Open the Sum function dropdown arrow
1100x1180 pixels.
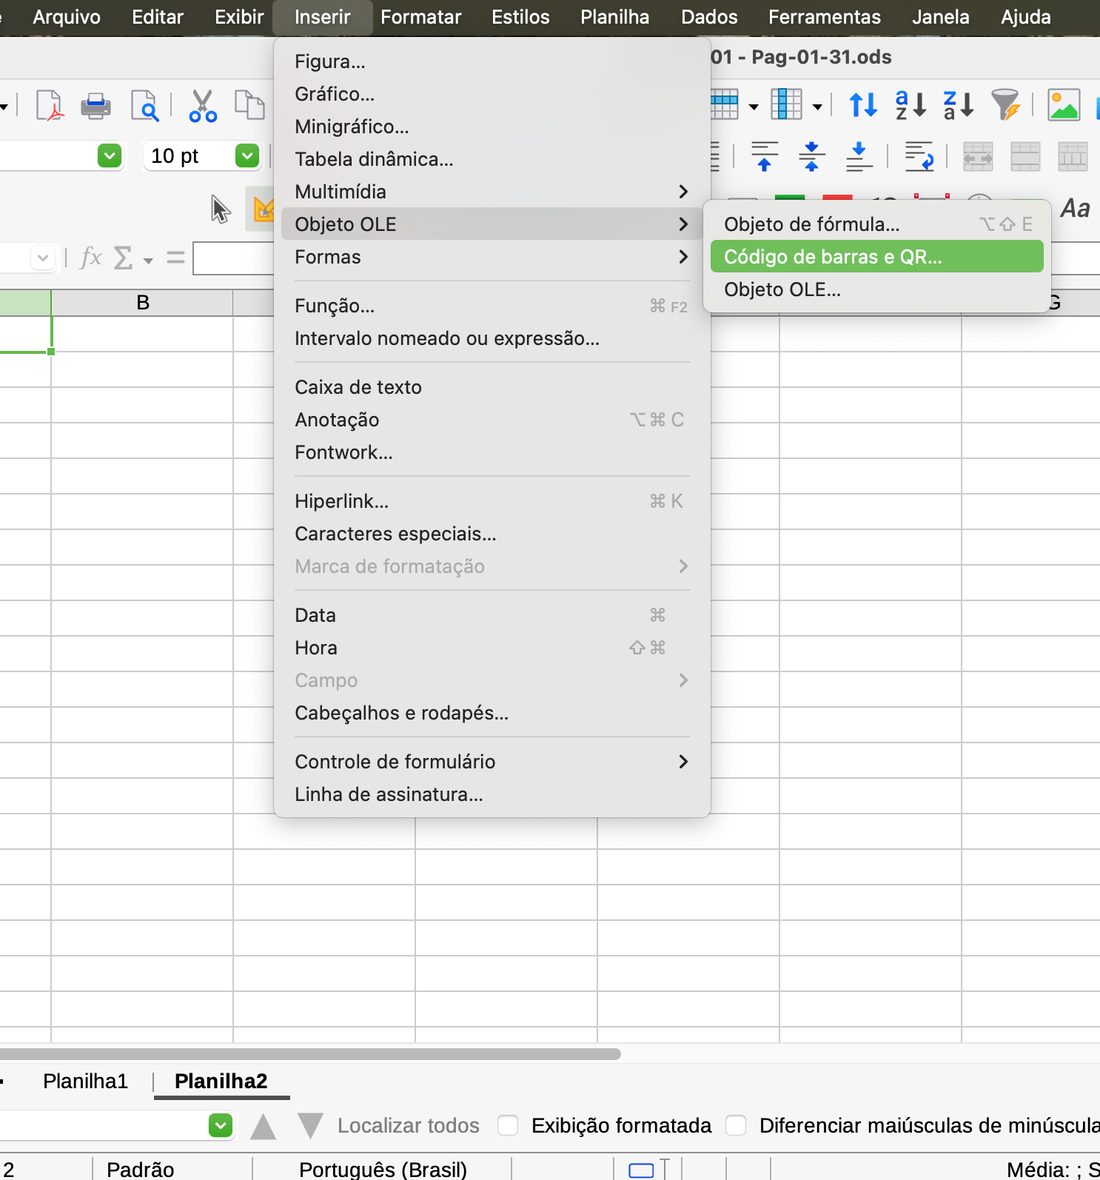click(x=148, y=260)
